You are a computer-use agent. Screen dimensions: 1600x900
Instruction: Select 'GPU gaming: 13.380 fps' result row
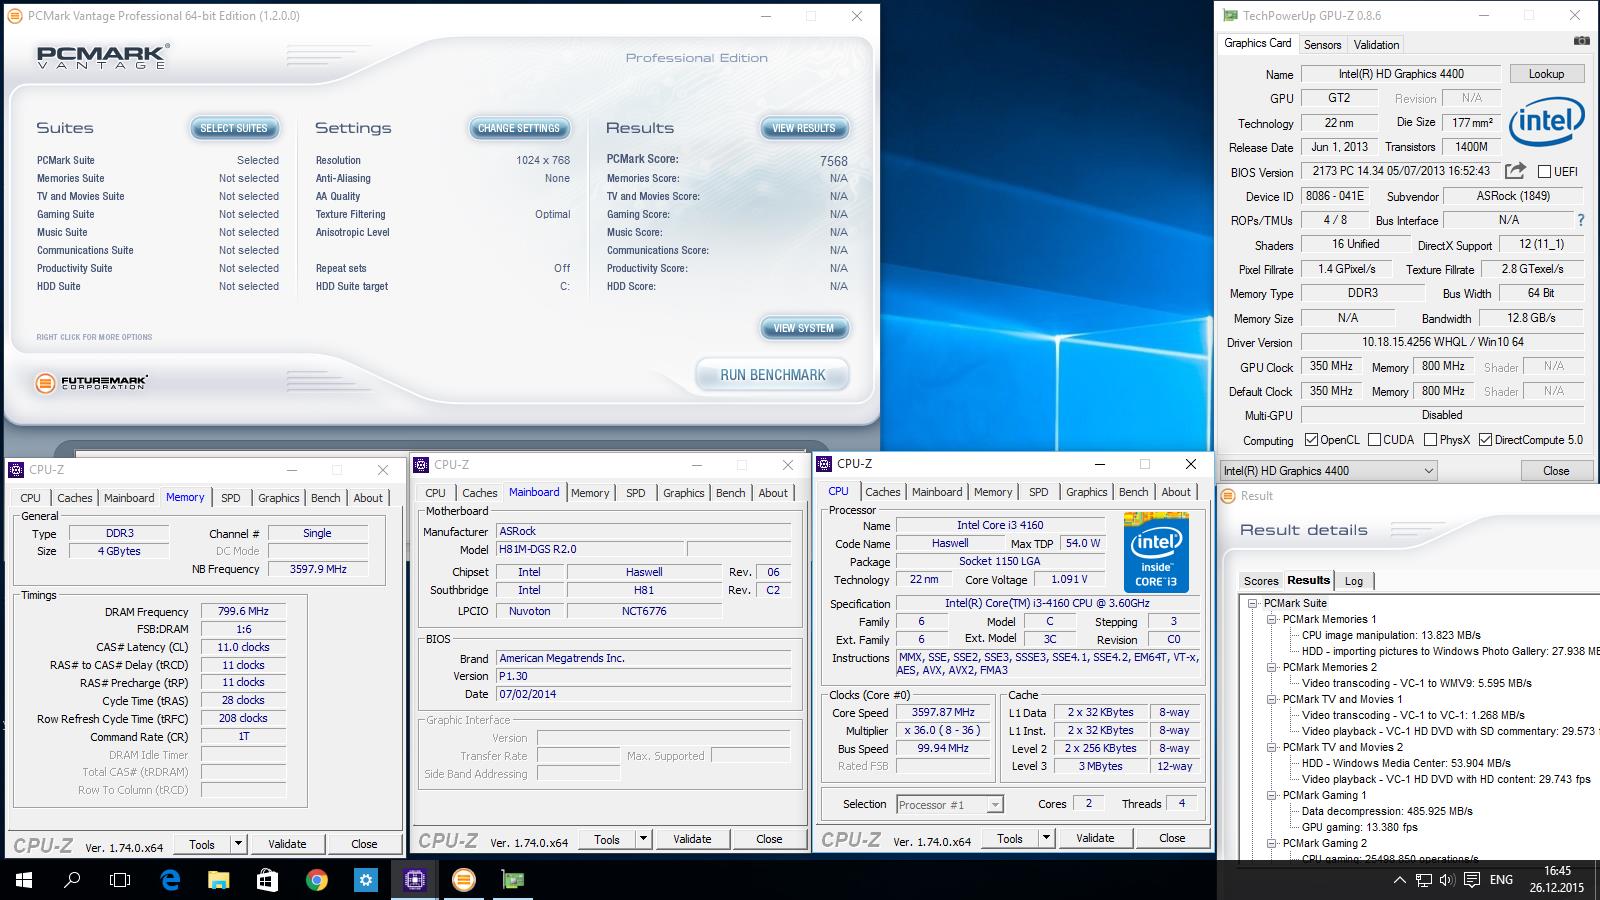pyautogui.click(x=1360, y=827)
